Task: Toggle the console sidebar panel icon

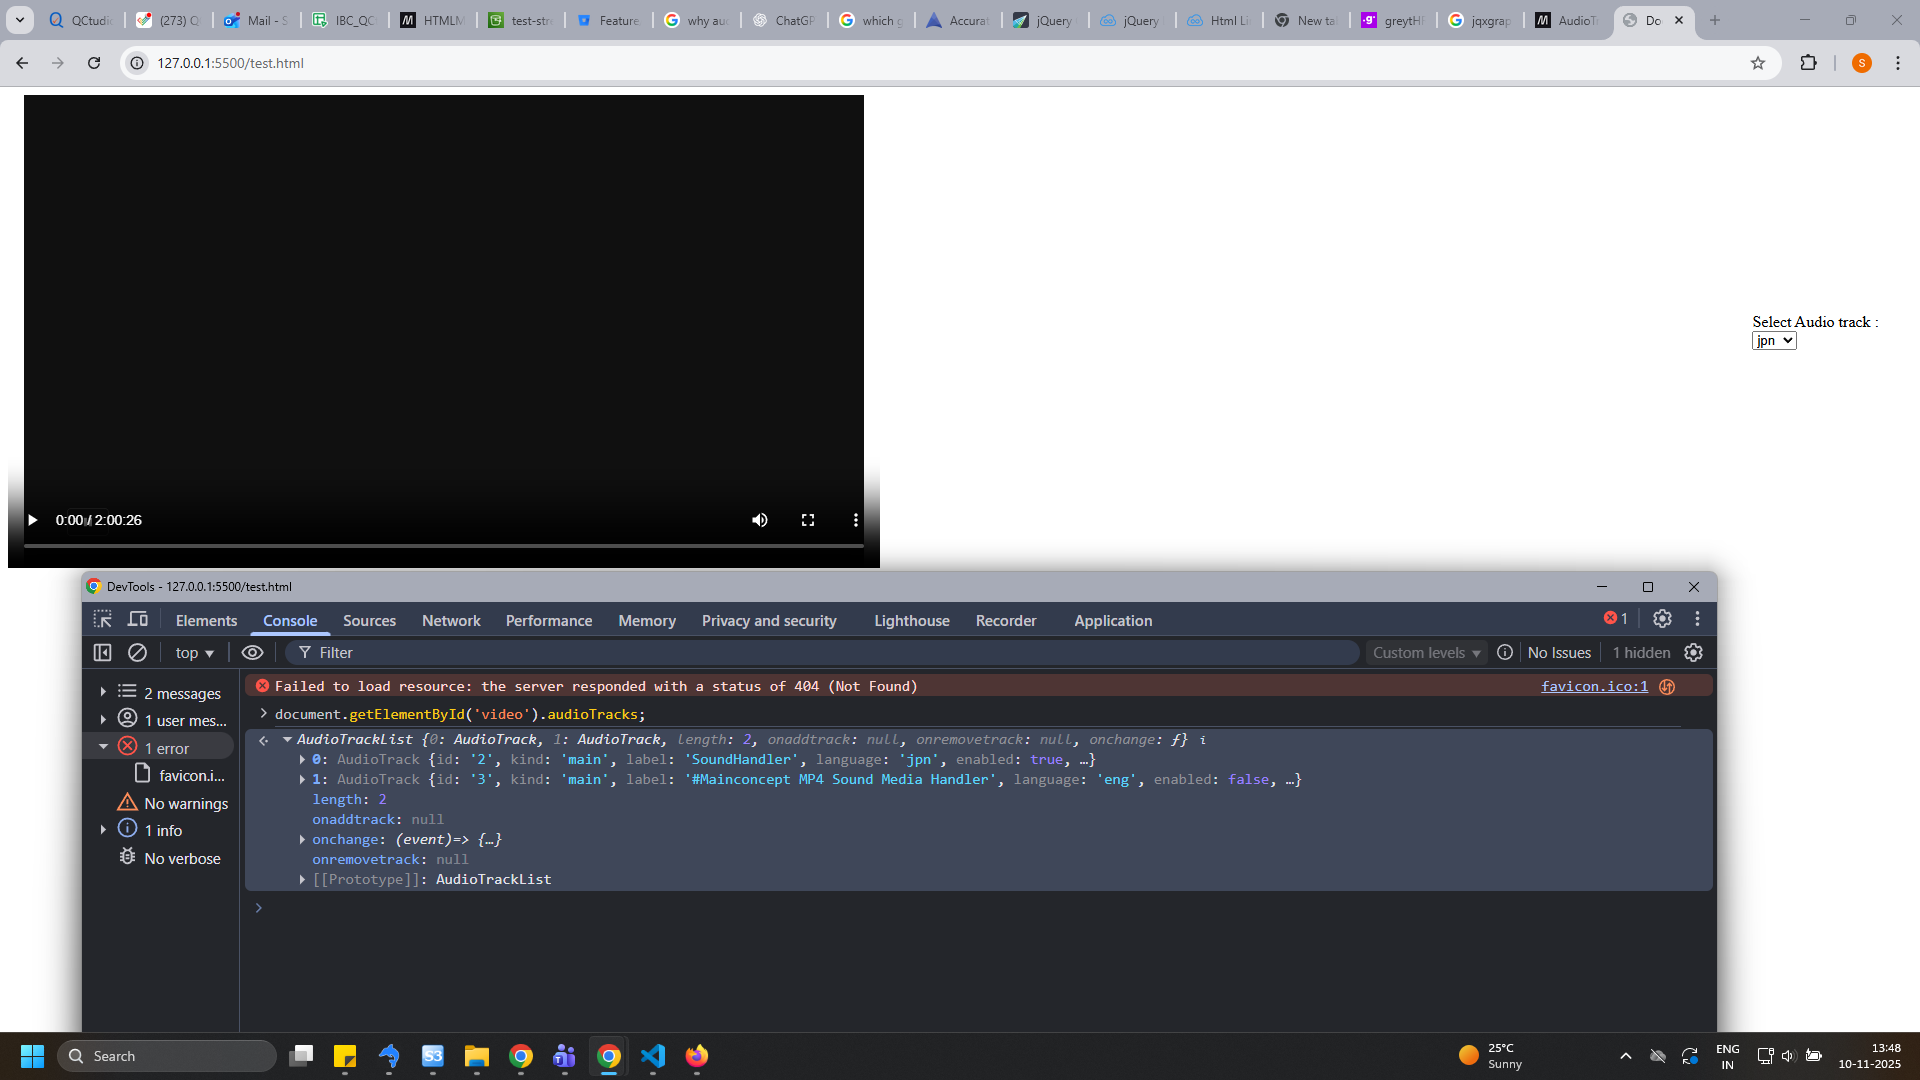Action: [102, 652]
